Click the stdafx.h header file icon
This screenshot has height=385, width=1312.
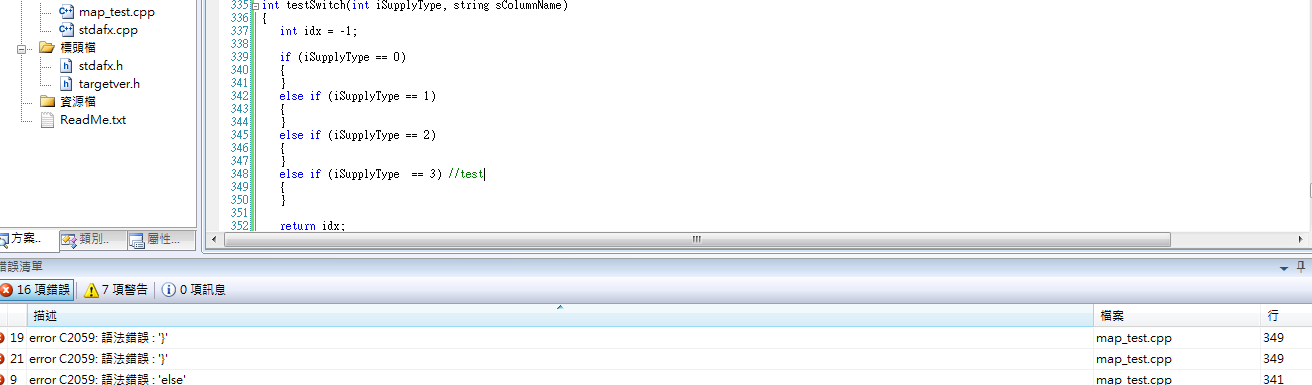(x=67, y=66)
